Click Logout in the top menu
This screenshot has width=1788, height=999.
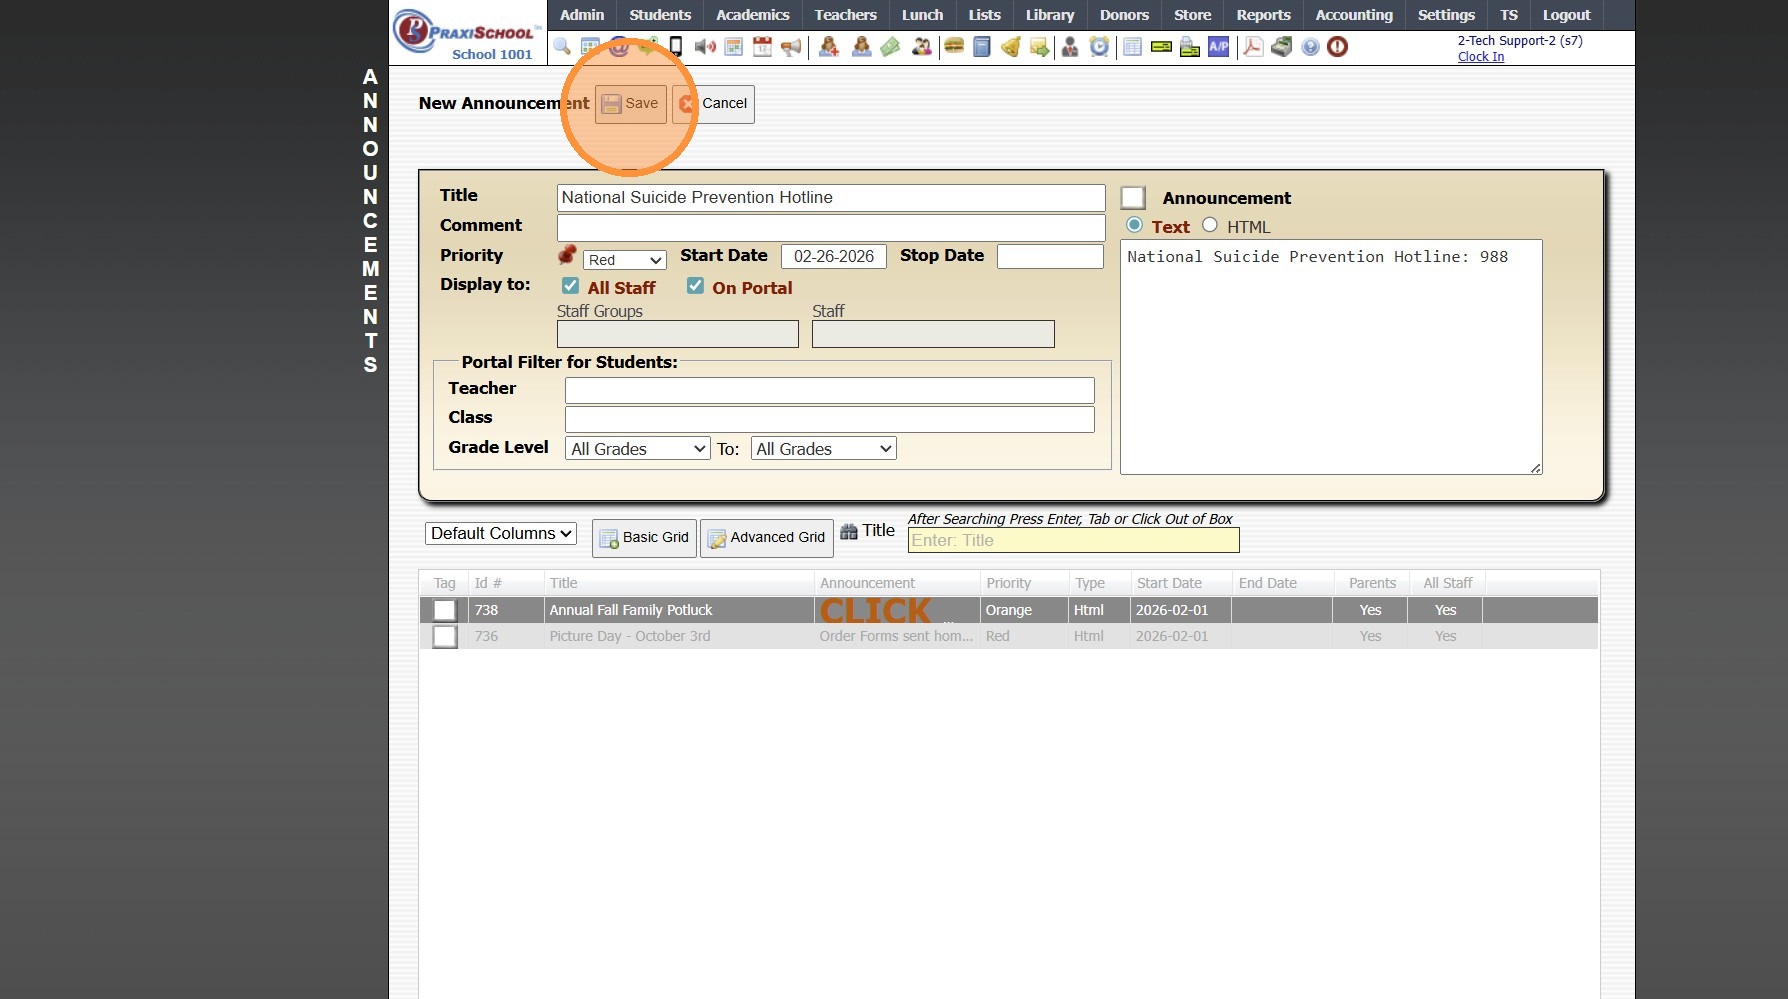pyautogui.click(x=1566, y=15)
